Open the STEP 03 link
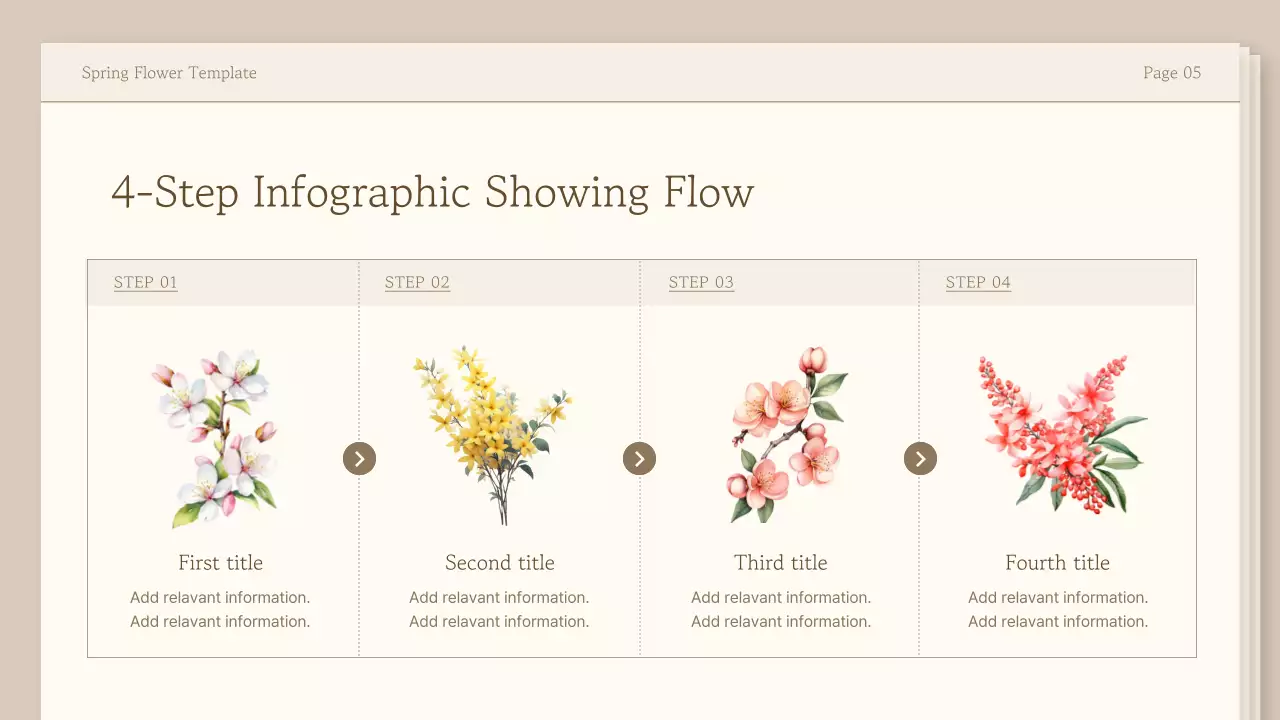The image size is (1280, 720). 701,282
